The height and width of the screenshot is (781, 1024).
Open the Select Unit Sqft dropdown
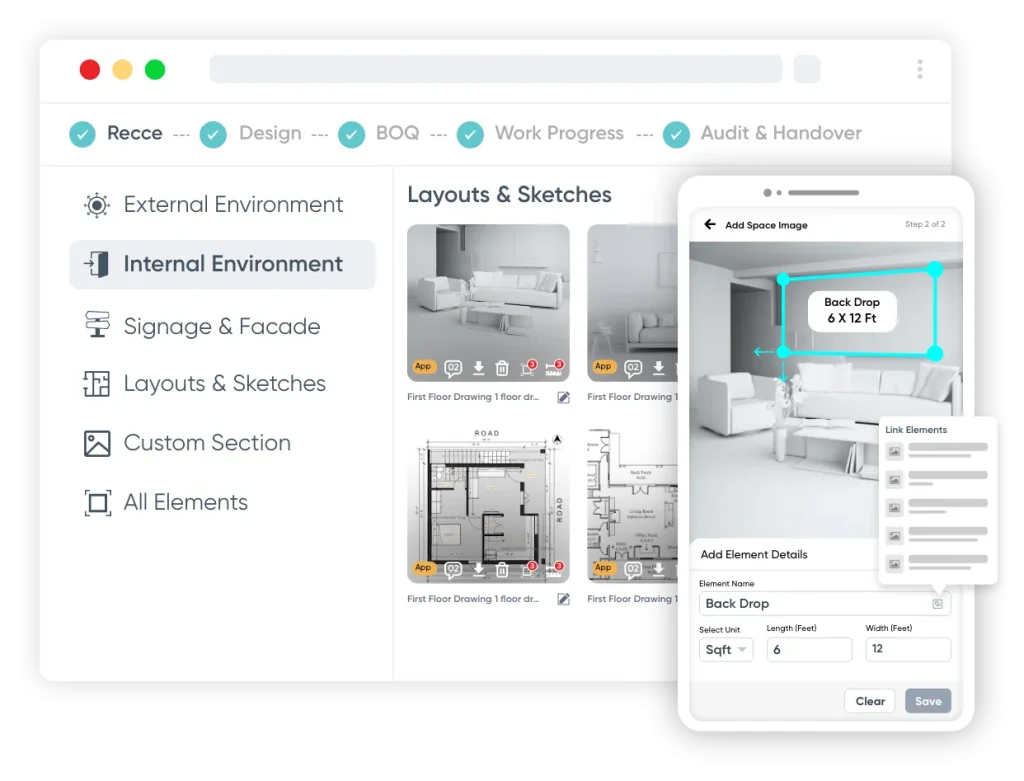[726, 650]
